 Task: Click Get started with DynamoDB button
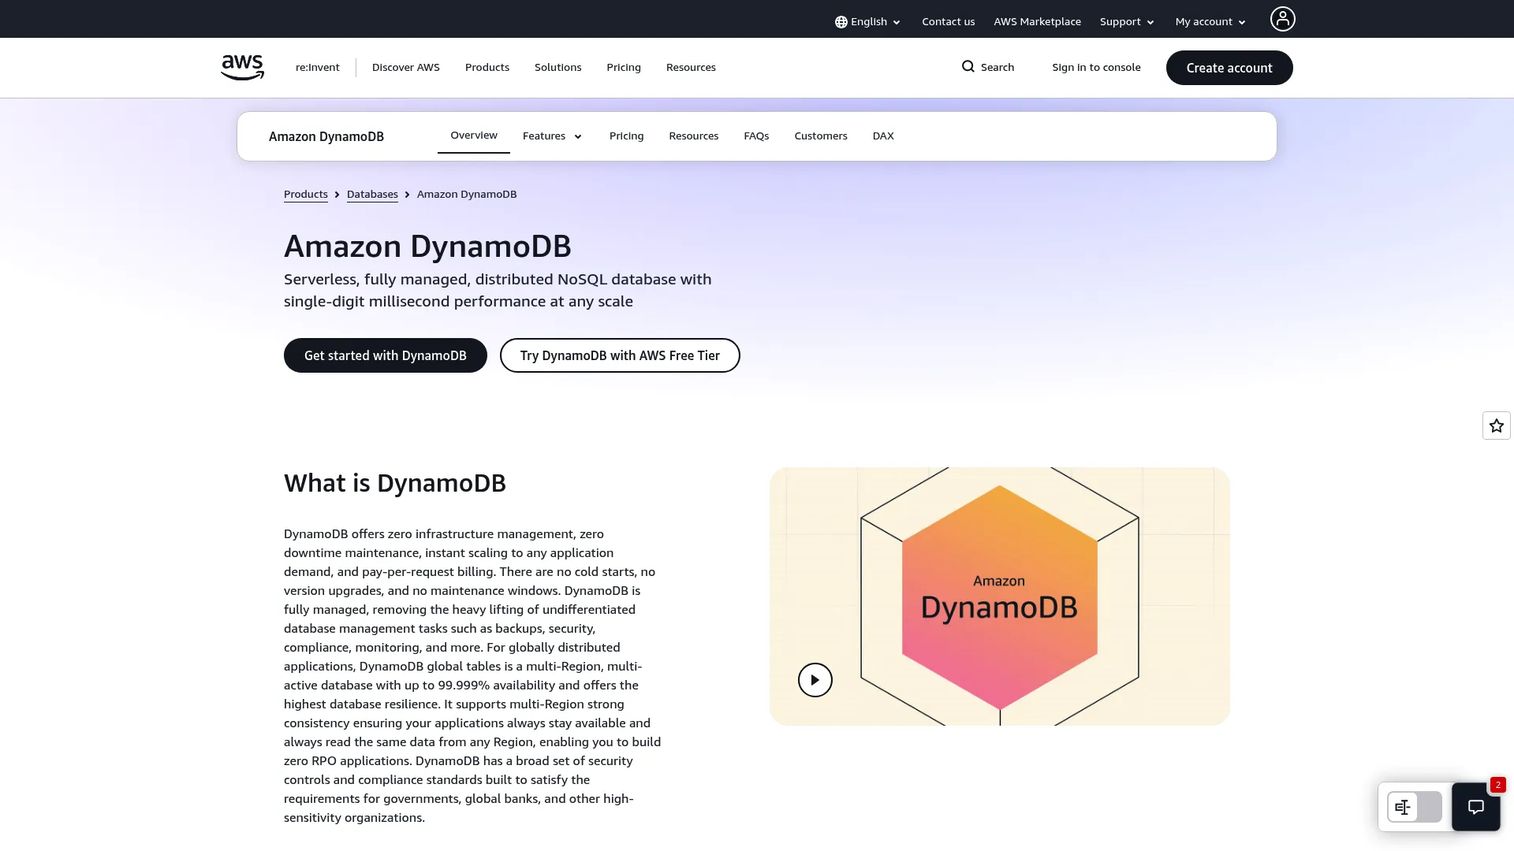tap(385, 355)
